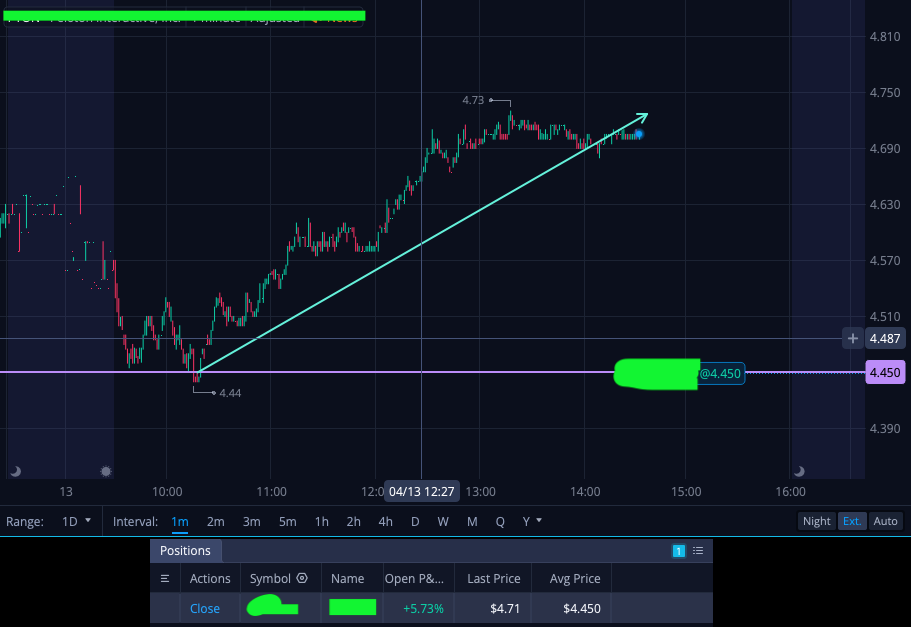Close the open position
This screenshot has width=911, height=627.
click(x=205, y=608)
